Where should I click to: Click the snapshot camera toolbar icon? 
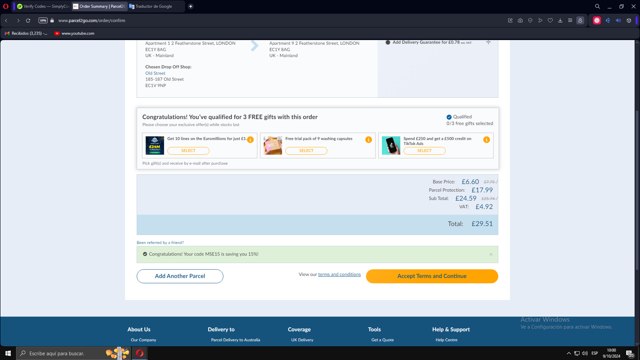click(520, 20)
